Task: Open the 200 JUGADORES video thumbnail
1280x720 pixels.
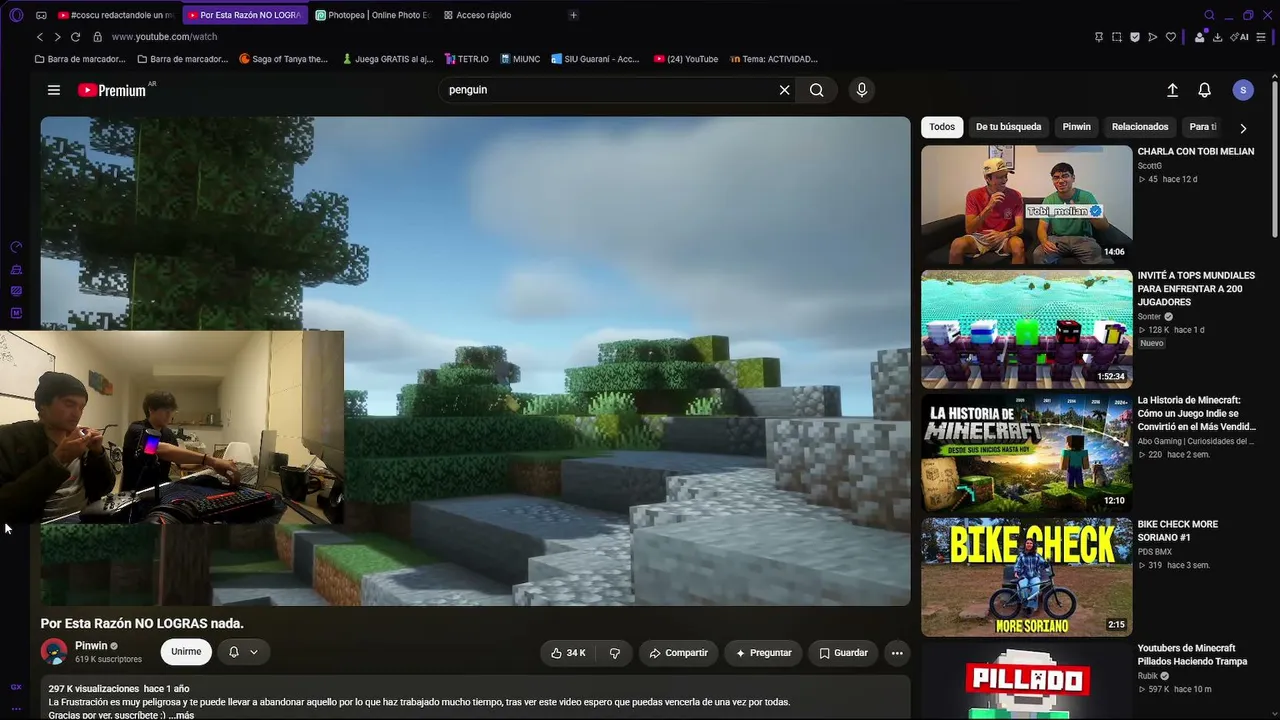Action: pos(1027,329)
